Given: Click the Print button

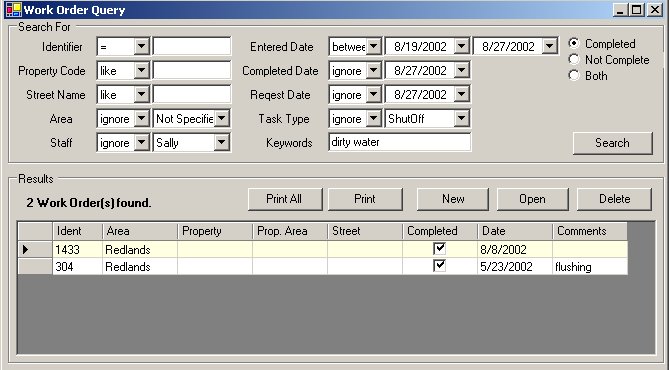Looking at the screenshot, I should pos(365,199).
